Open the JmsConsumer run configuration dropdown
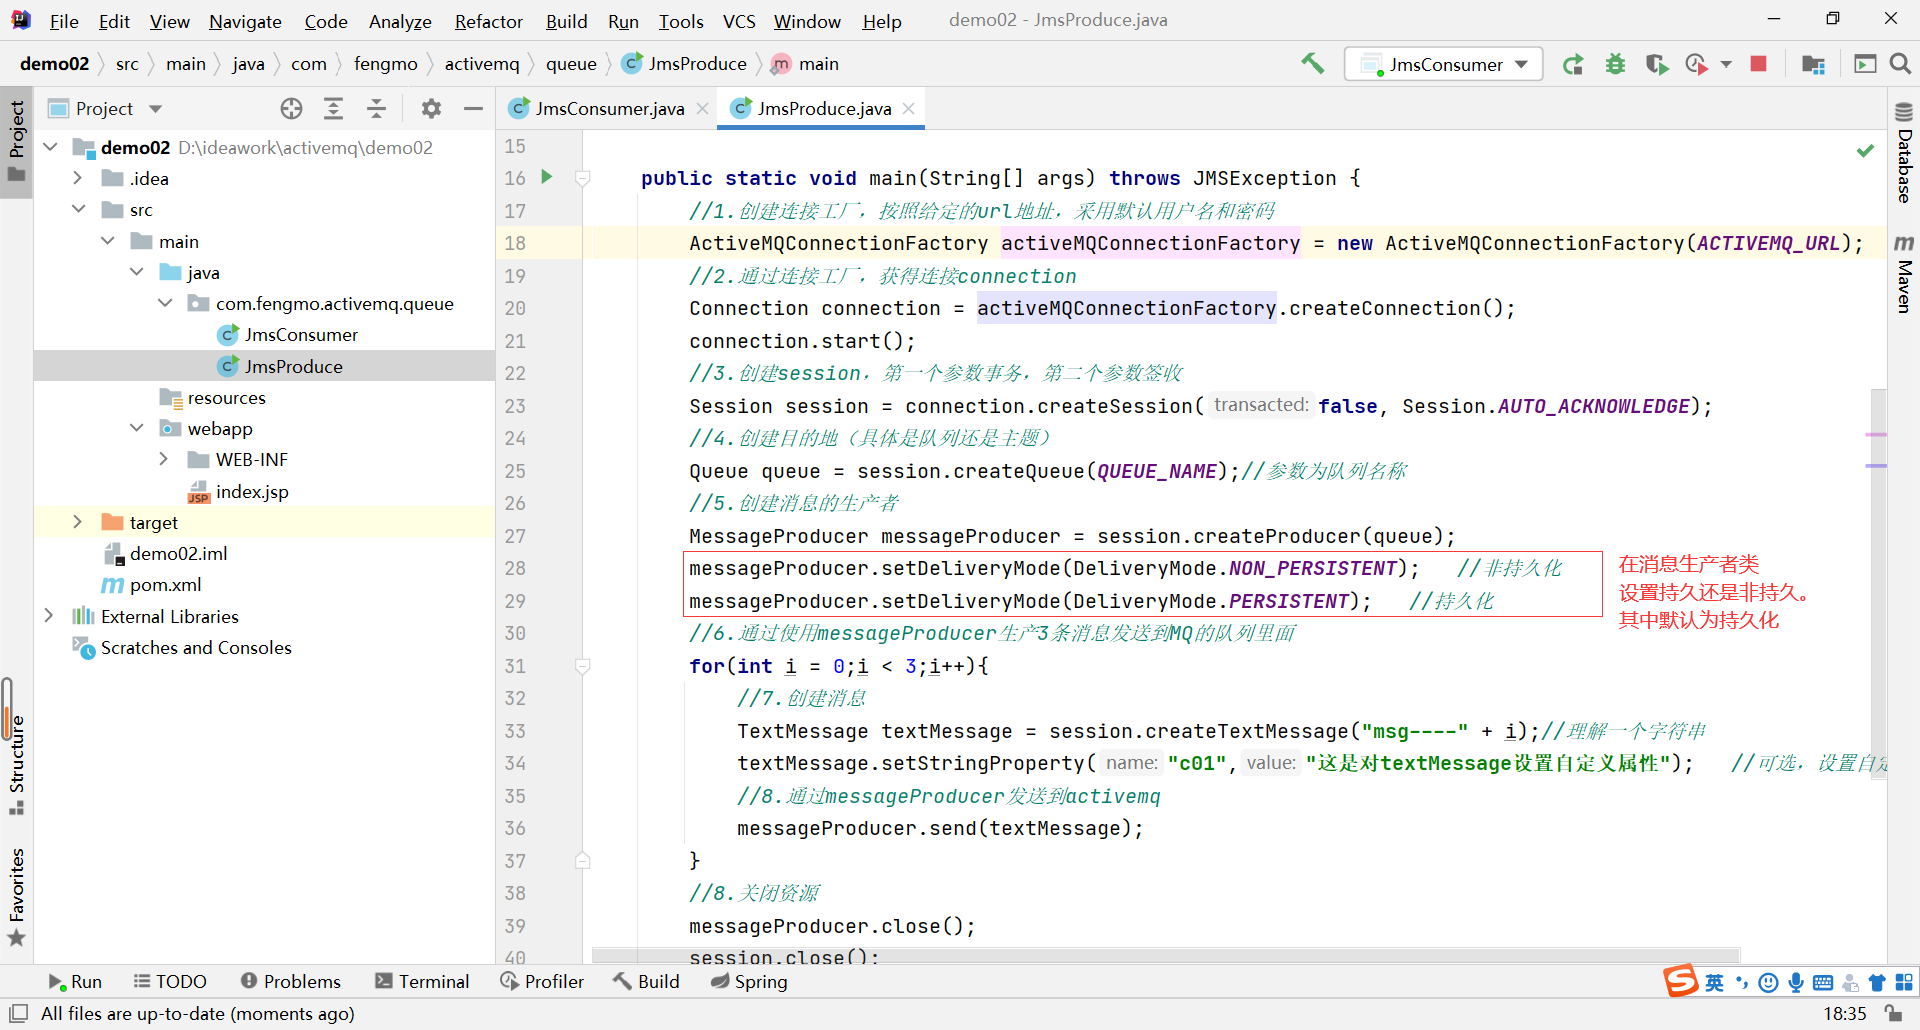 [x=1444, y=64]
